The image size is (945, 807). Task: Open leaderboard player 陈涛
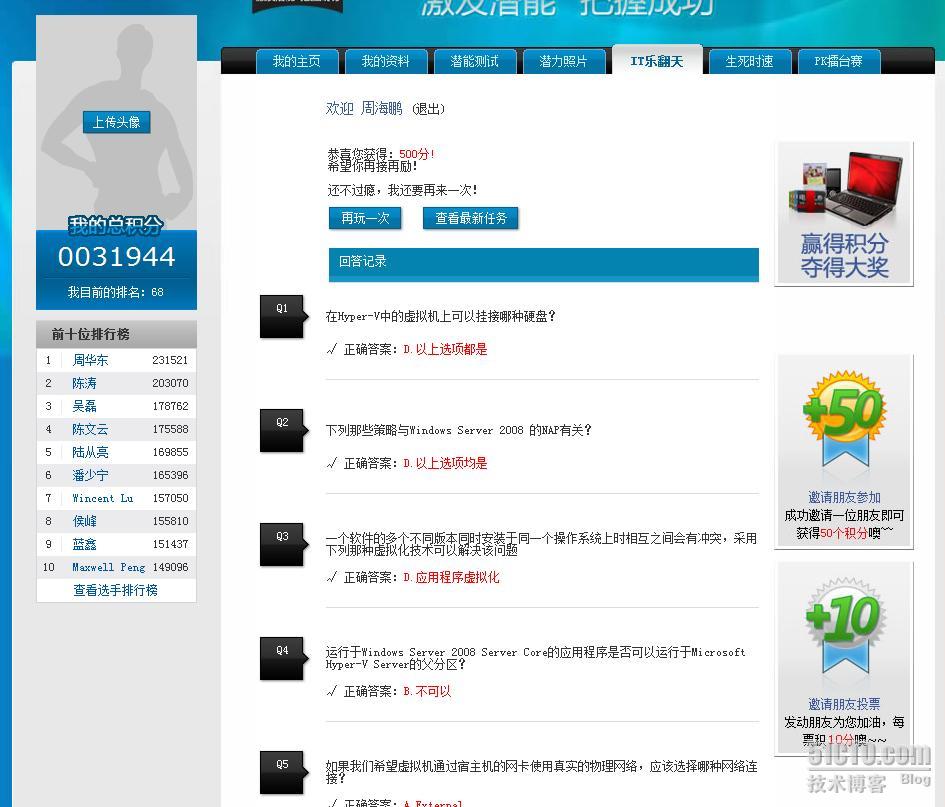tap(84, 383)
